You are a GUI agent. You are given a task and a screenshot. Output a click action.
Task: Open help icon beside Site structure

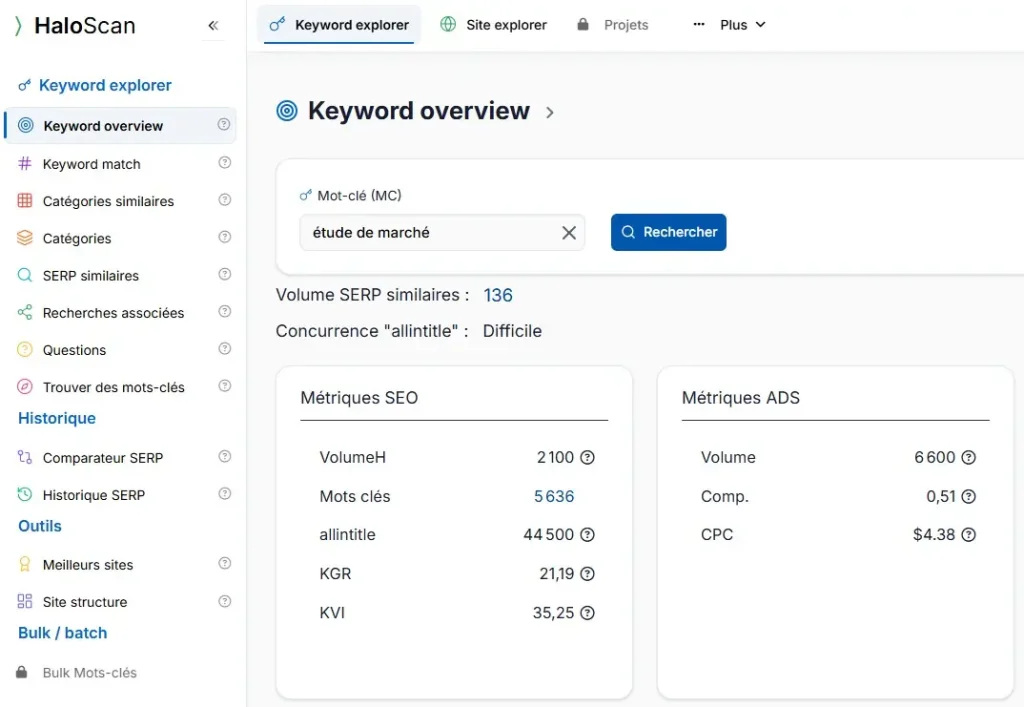pyautogui.click(x=225, y=601)
